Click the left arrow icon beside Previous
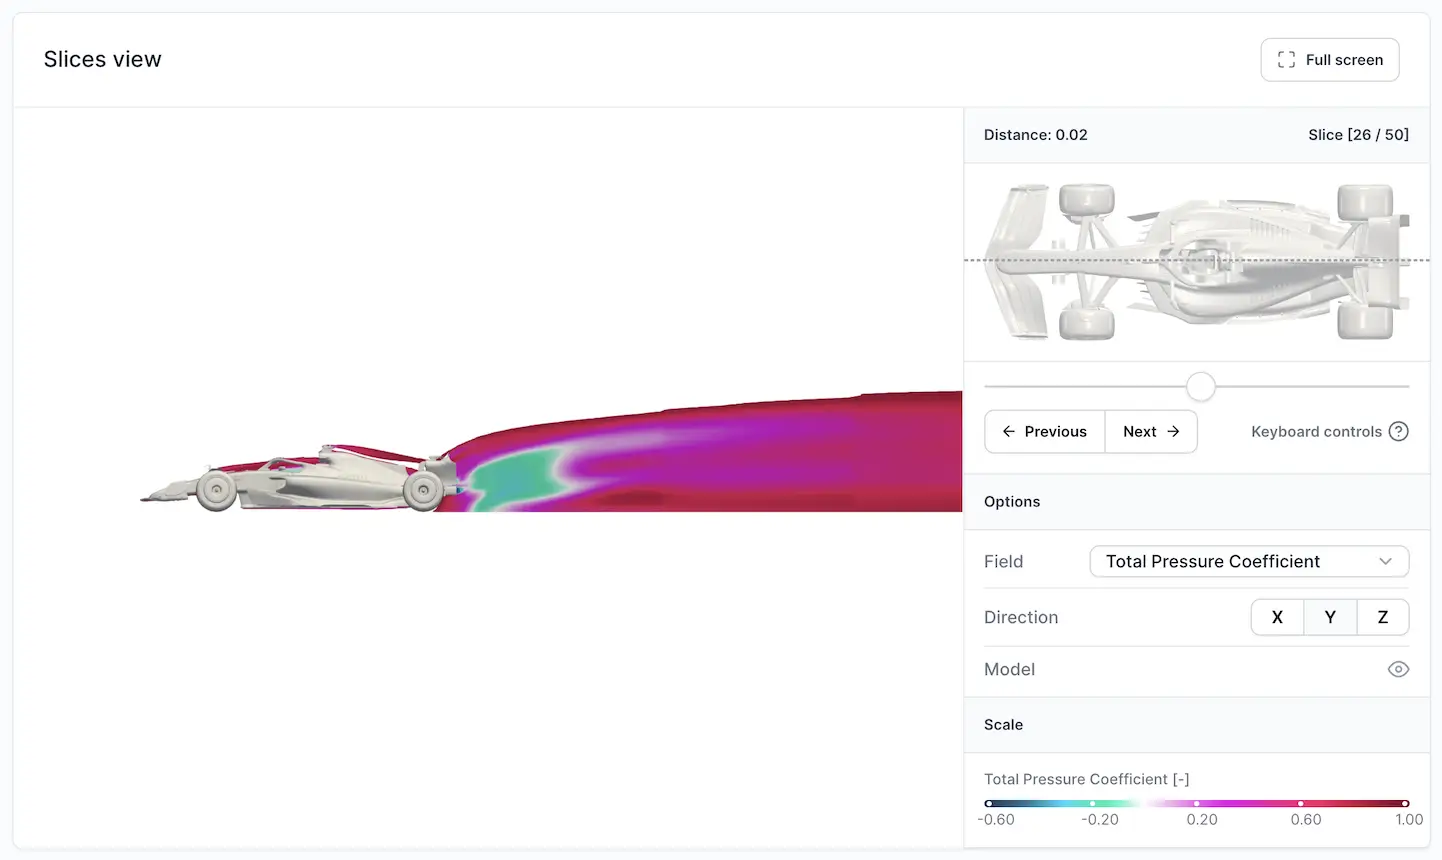The width and height of the screenshot is (1442, 860). [1008, 432]
